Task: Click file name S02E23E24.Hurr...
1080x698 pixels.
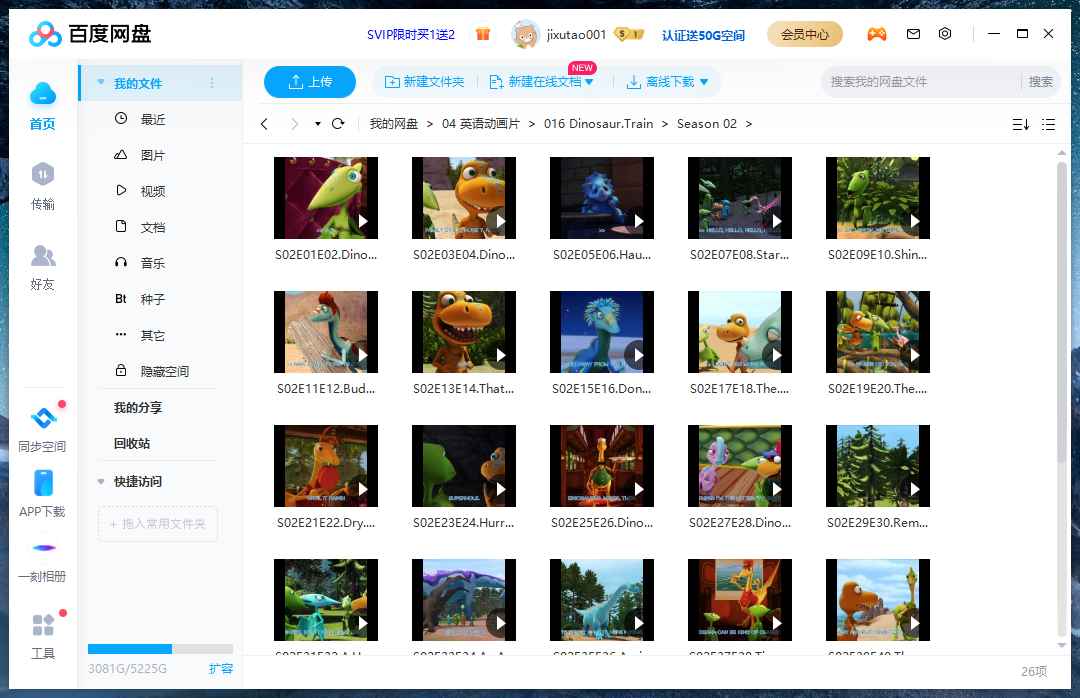Action: pyautogui.click(x=464, y=523)
